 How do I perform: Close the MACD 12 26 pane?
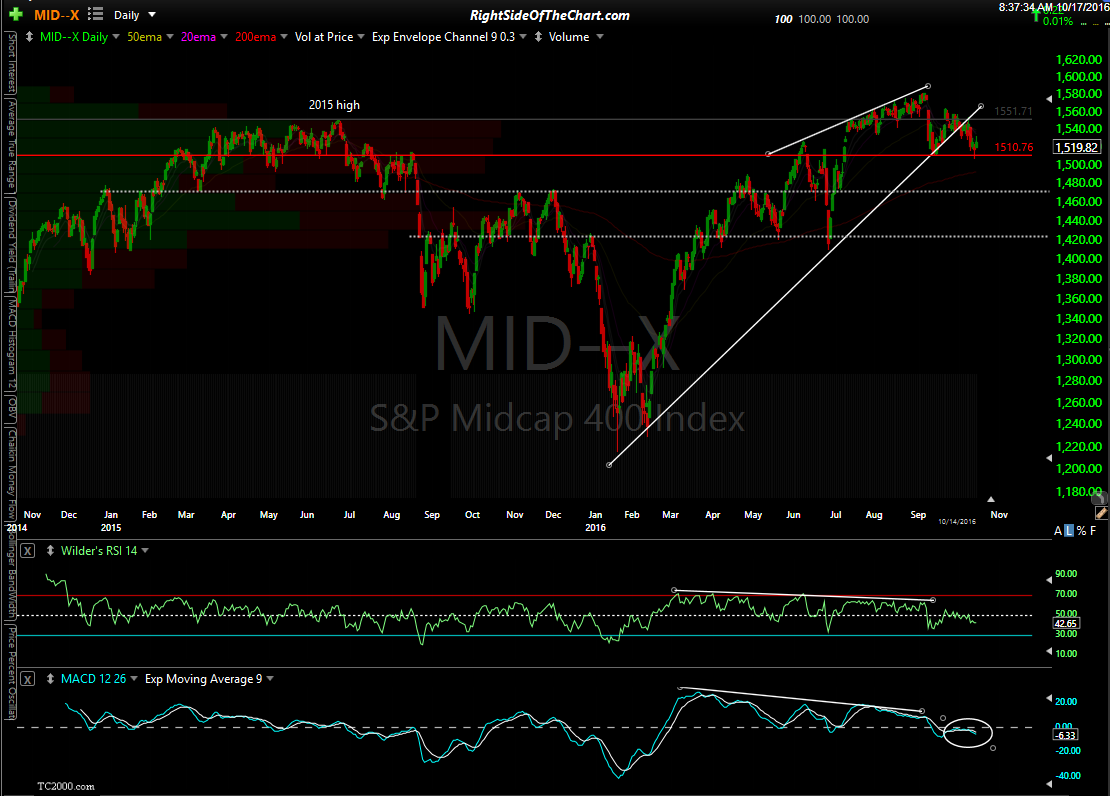tap(27, 679)
